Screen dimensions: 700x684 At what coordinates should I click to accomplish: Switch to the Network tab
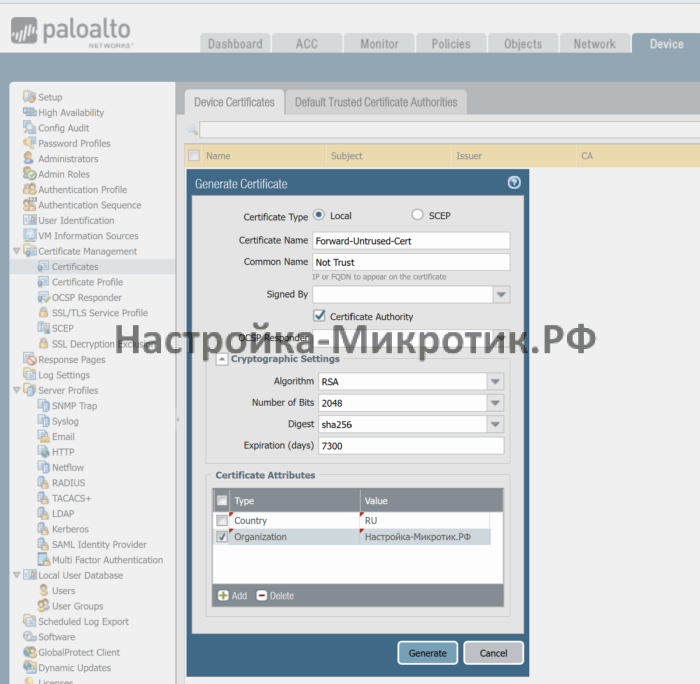click(595, 44)
